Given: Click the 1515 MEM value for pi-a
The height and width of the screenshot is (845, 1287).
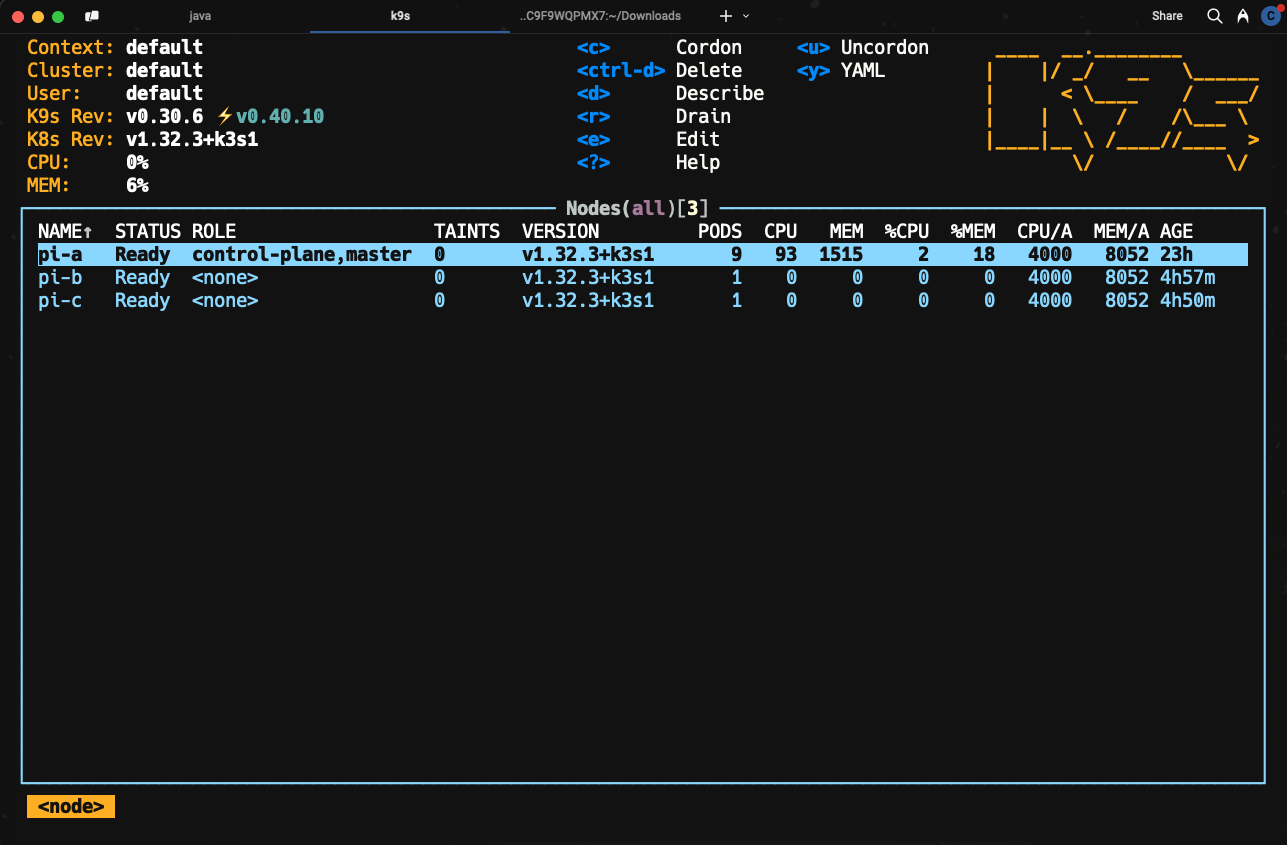Looking at the screenshot, I should tap(841, 254).
